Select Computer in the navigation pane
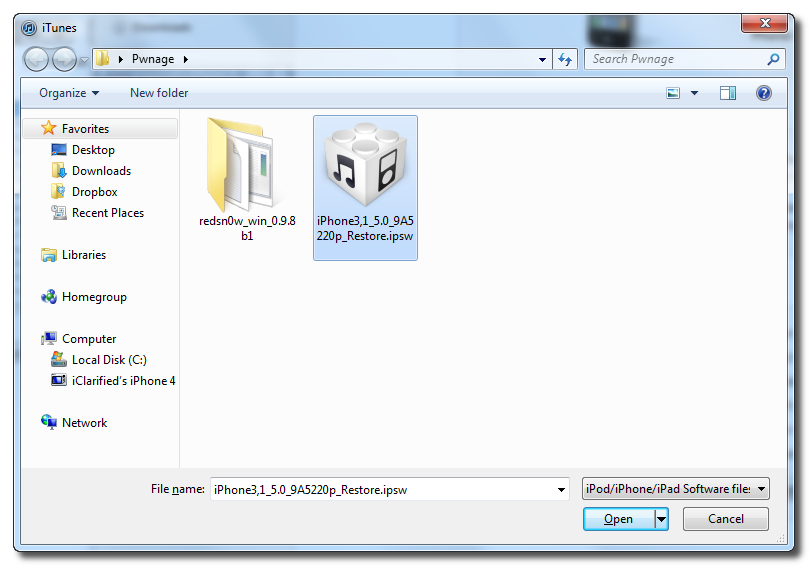This screenshot has height=566, width=809. coord(89,339)
